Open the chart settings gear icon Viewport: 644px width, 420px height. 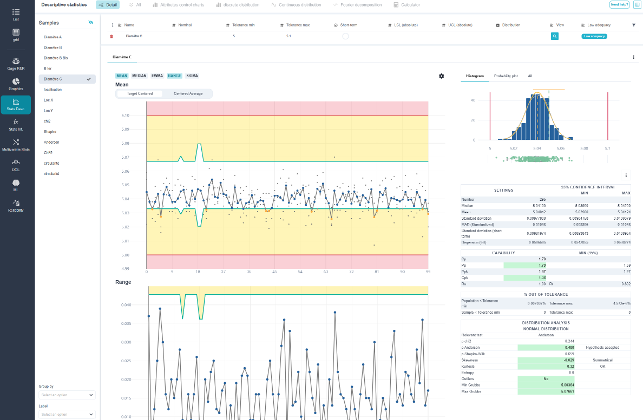(x=442, y=76)
